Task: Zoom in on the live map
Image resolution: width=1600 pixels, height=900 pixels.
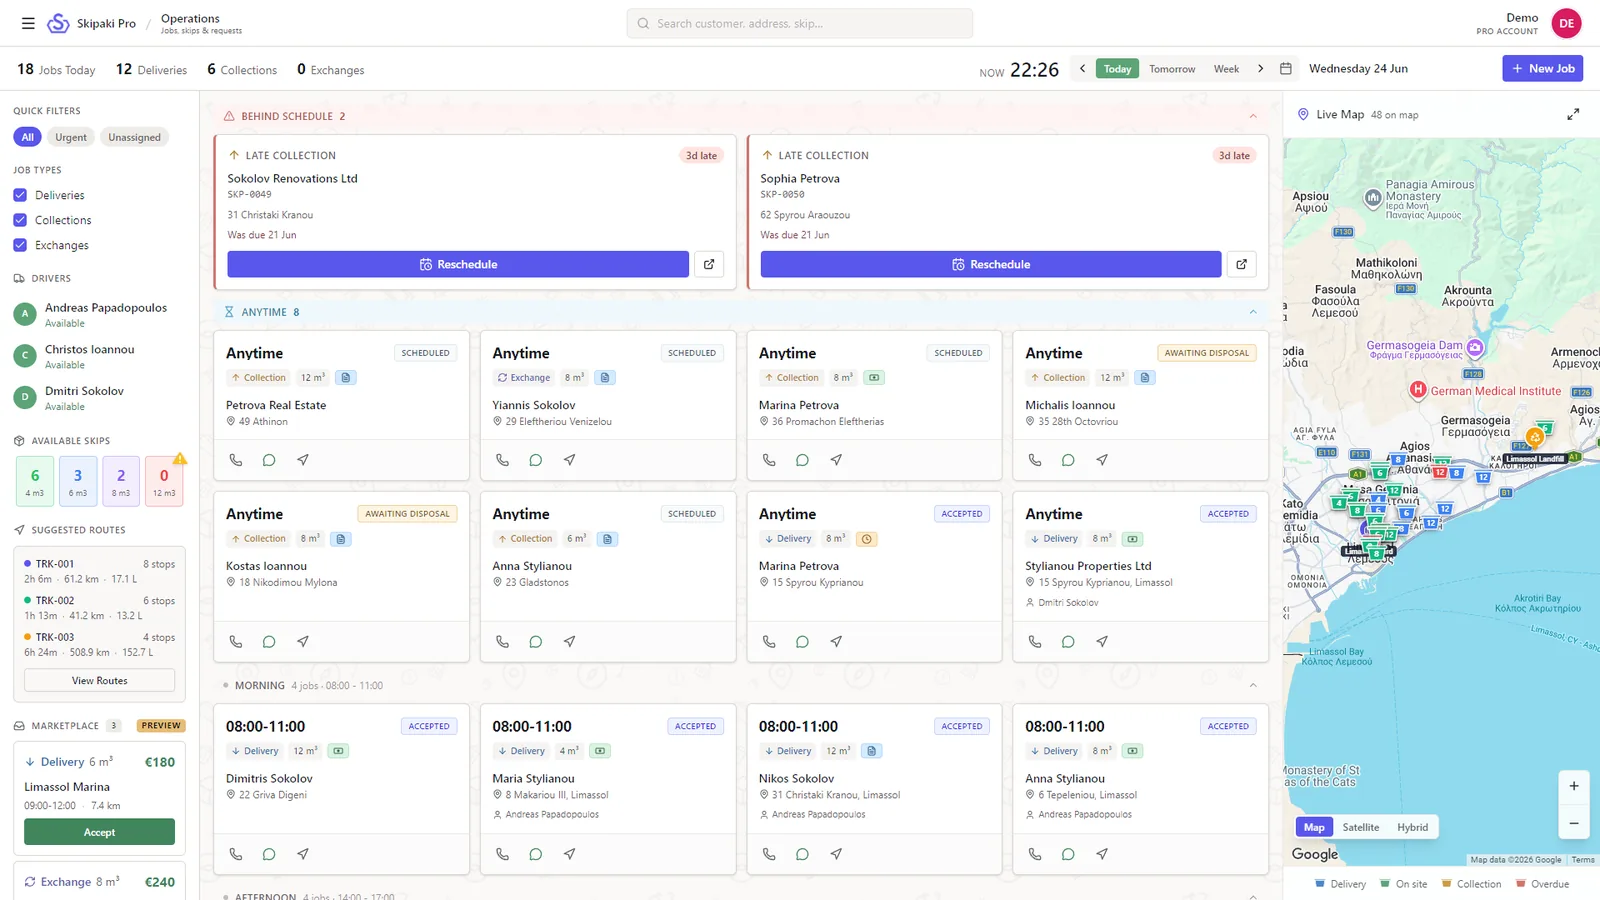Action: tap(1574, 786)
